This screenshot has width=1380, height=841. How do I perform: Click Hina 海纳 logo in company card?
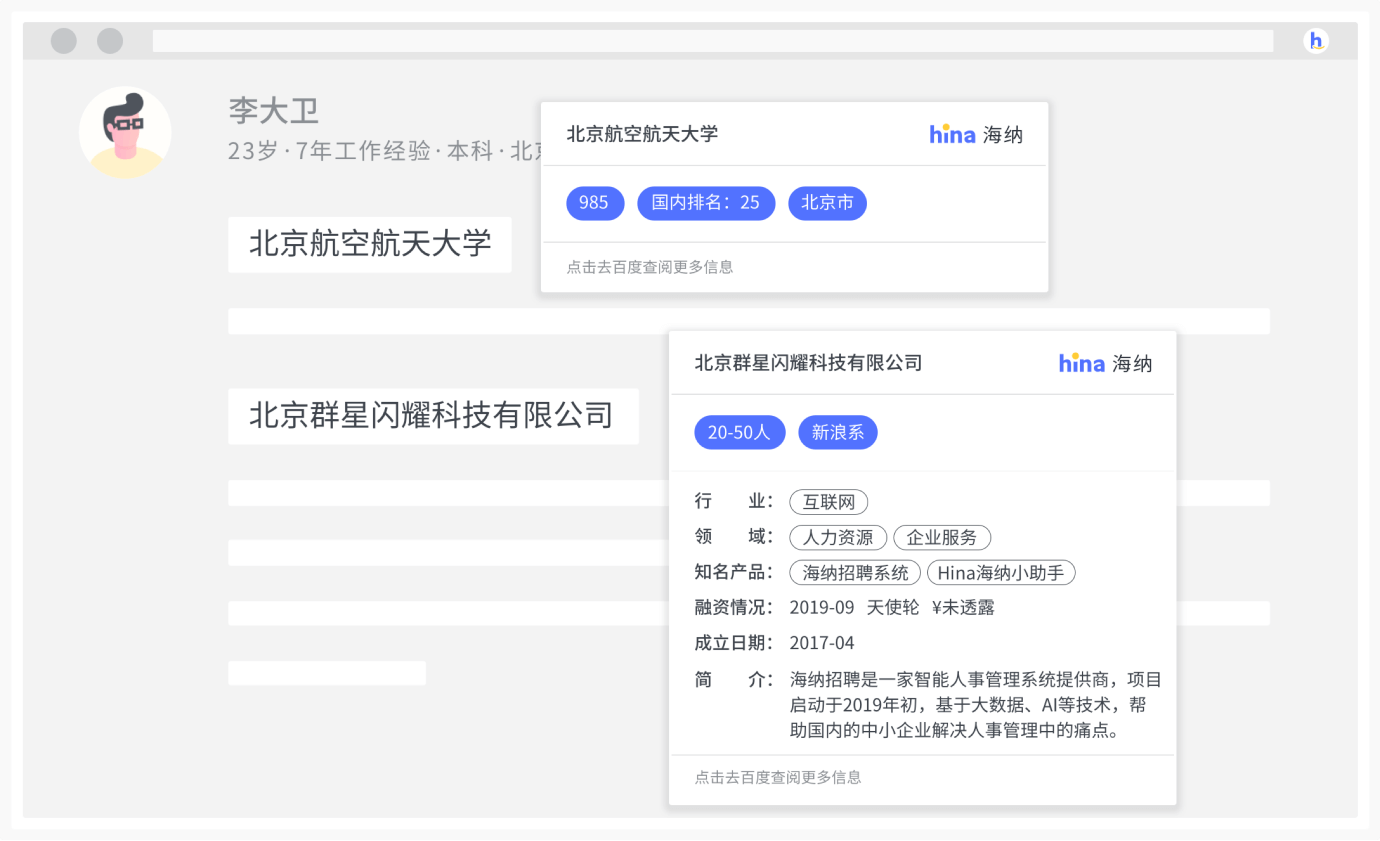pyautogui.click(x=1106, y=363)
